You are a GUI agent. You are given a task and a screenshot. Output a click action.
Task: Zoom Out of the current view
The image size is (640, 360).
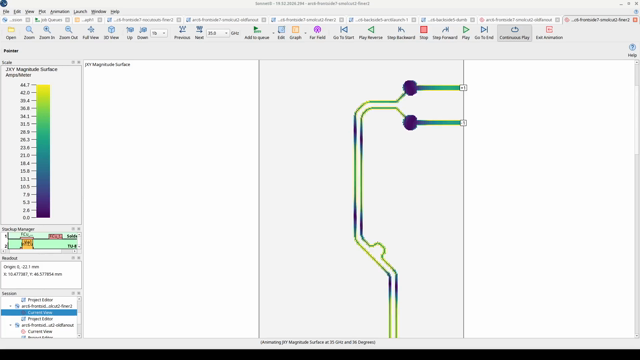point(68,33)
